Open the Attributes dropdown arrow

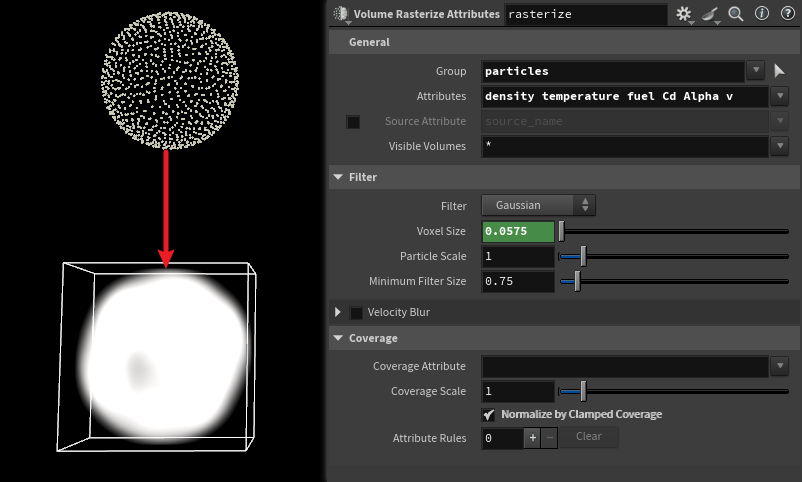(x=780, y=96)
